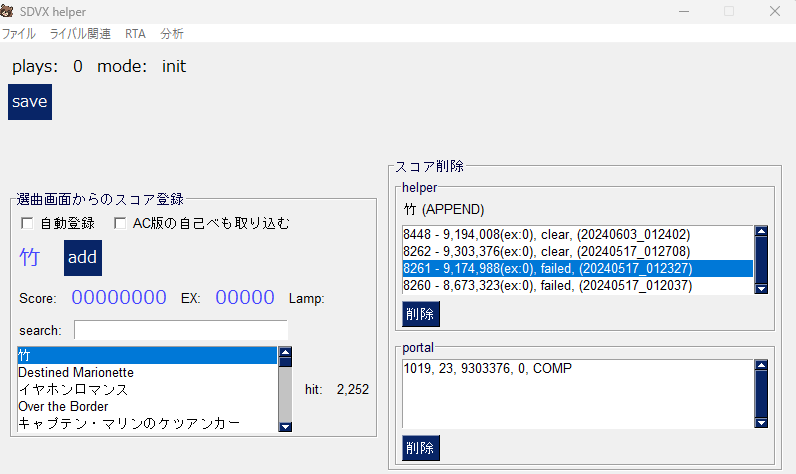This screenshot has height=474, width=796.
Task: Toggle AC版の自己べも取り込む checkbox
Action: pos(120,223)
